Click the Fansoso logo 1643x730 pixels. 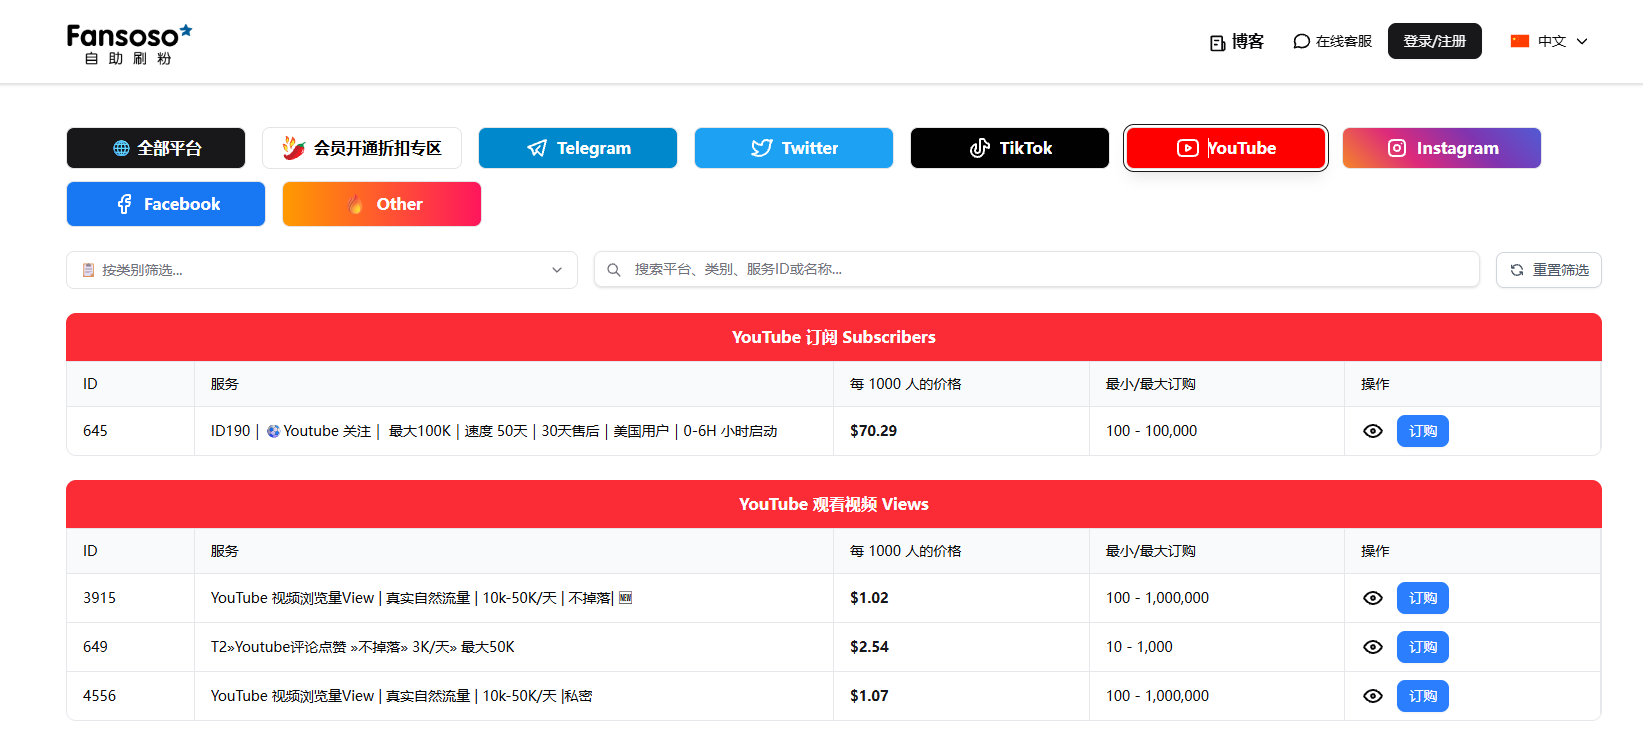(x=129, y=45)
